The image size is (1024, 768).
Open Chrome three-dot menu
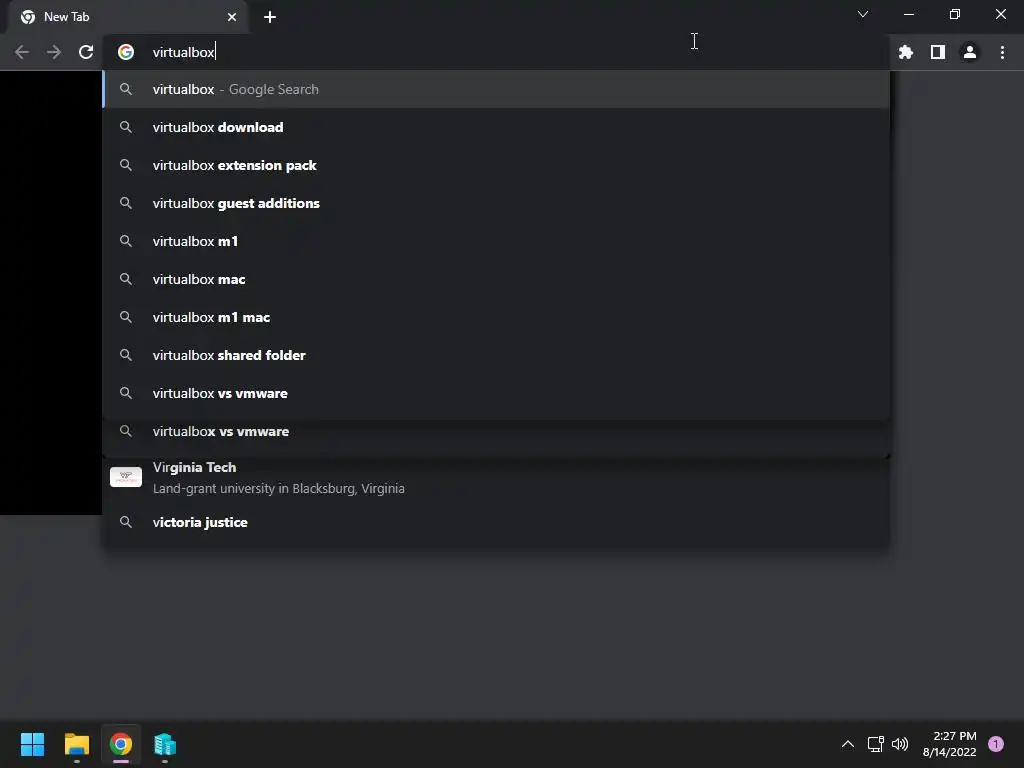tap(1002, 52)
